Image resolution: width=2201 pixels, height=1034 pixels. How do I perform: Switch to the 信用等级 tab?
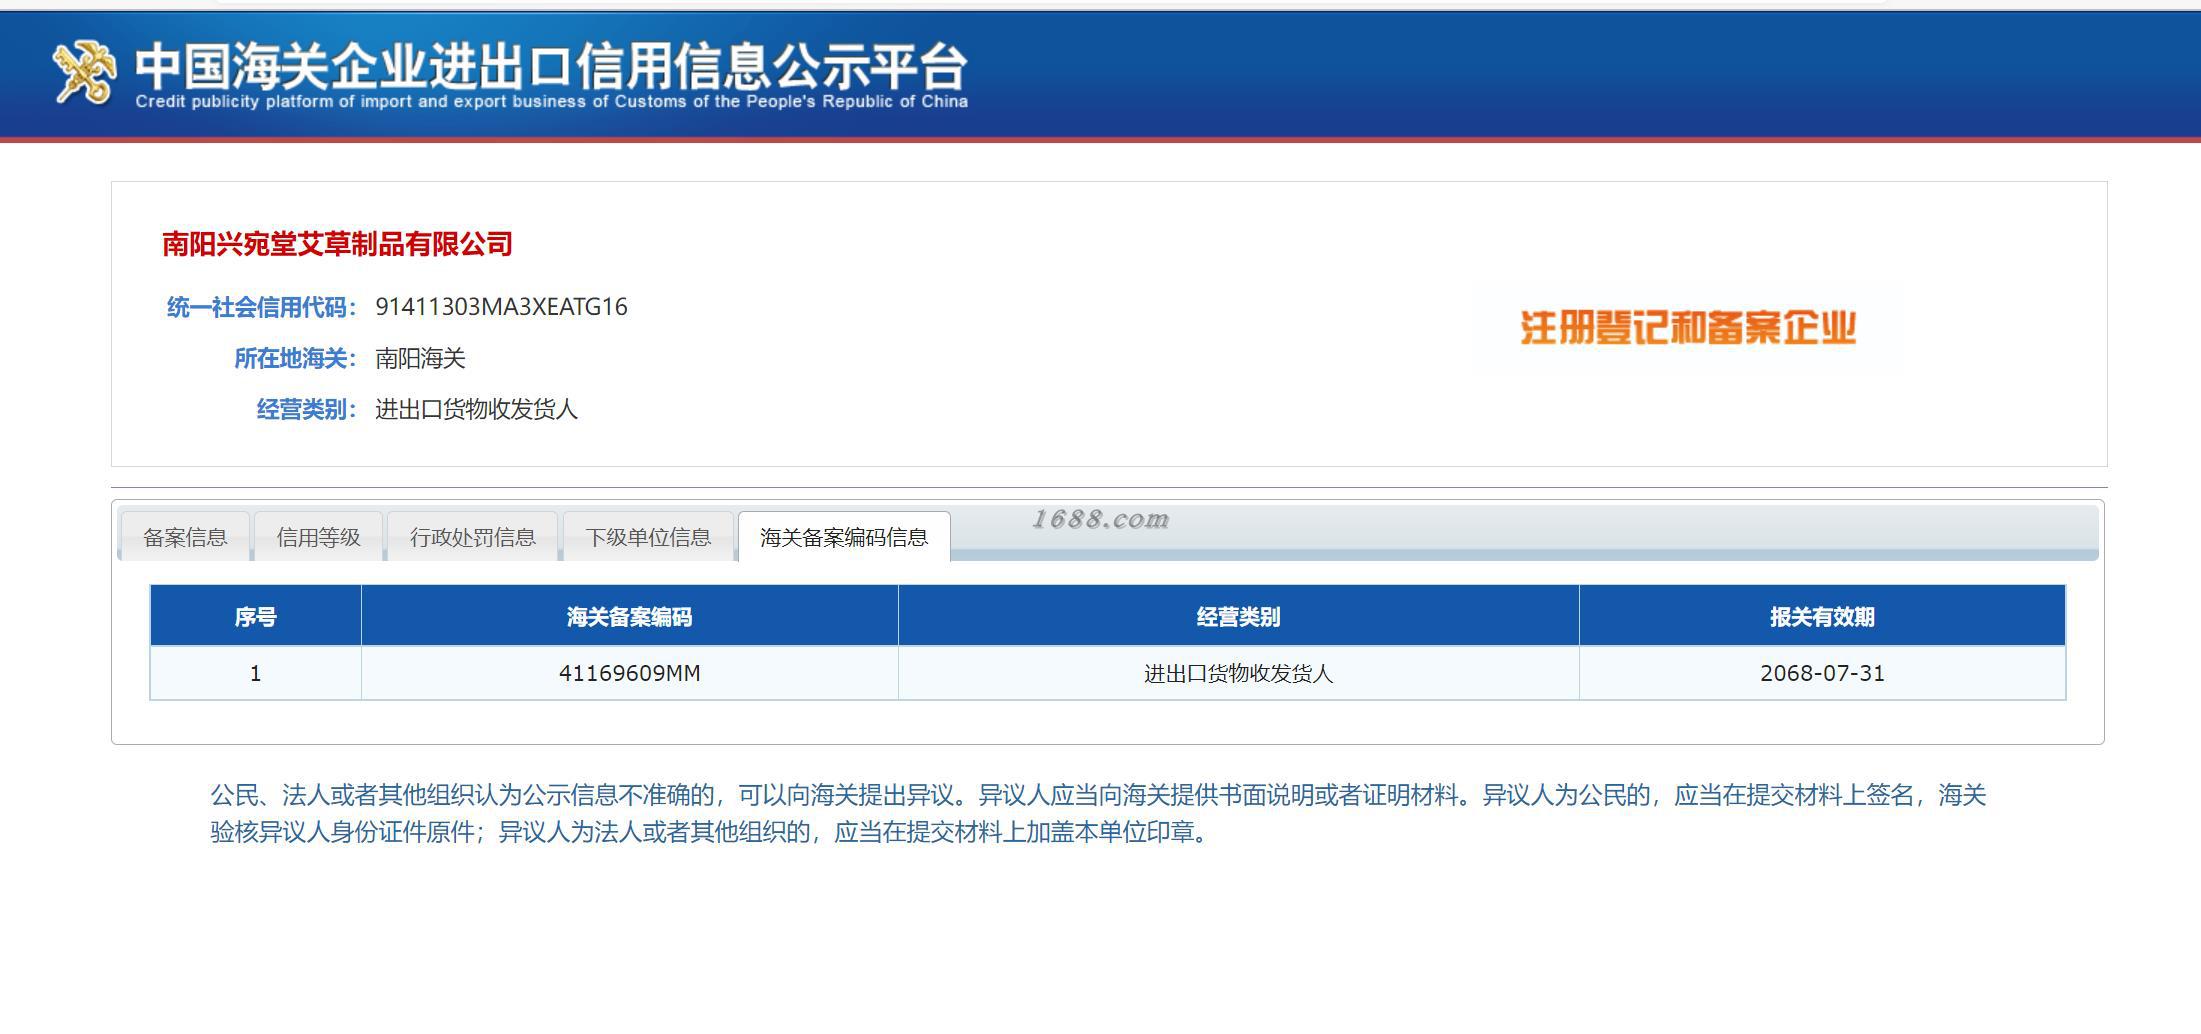click(x=318, y=537)
